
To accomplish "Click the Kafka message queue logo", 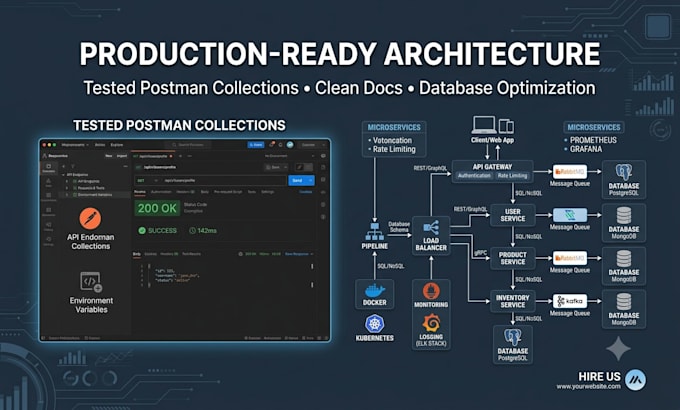I will click(x=570, y=301).
